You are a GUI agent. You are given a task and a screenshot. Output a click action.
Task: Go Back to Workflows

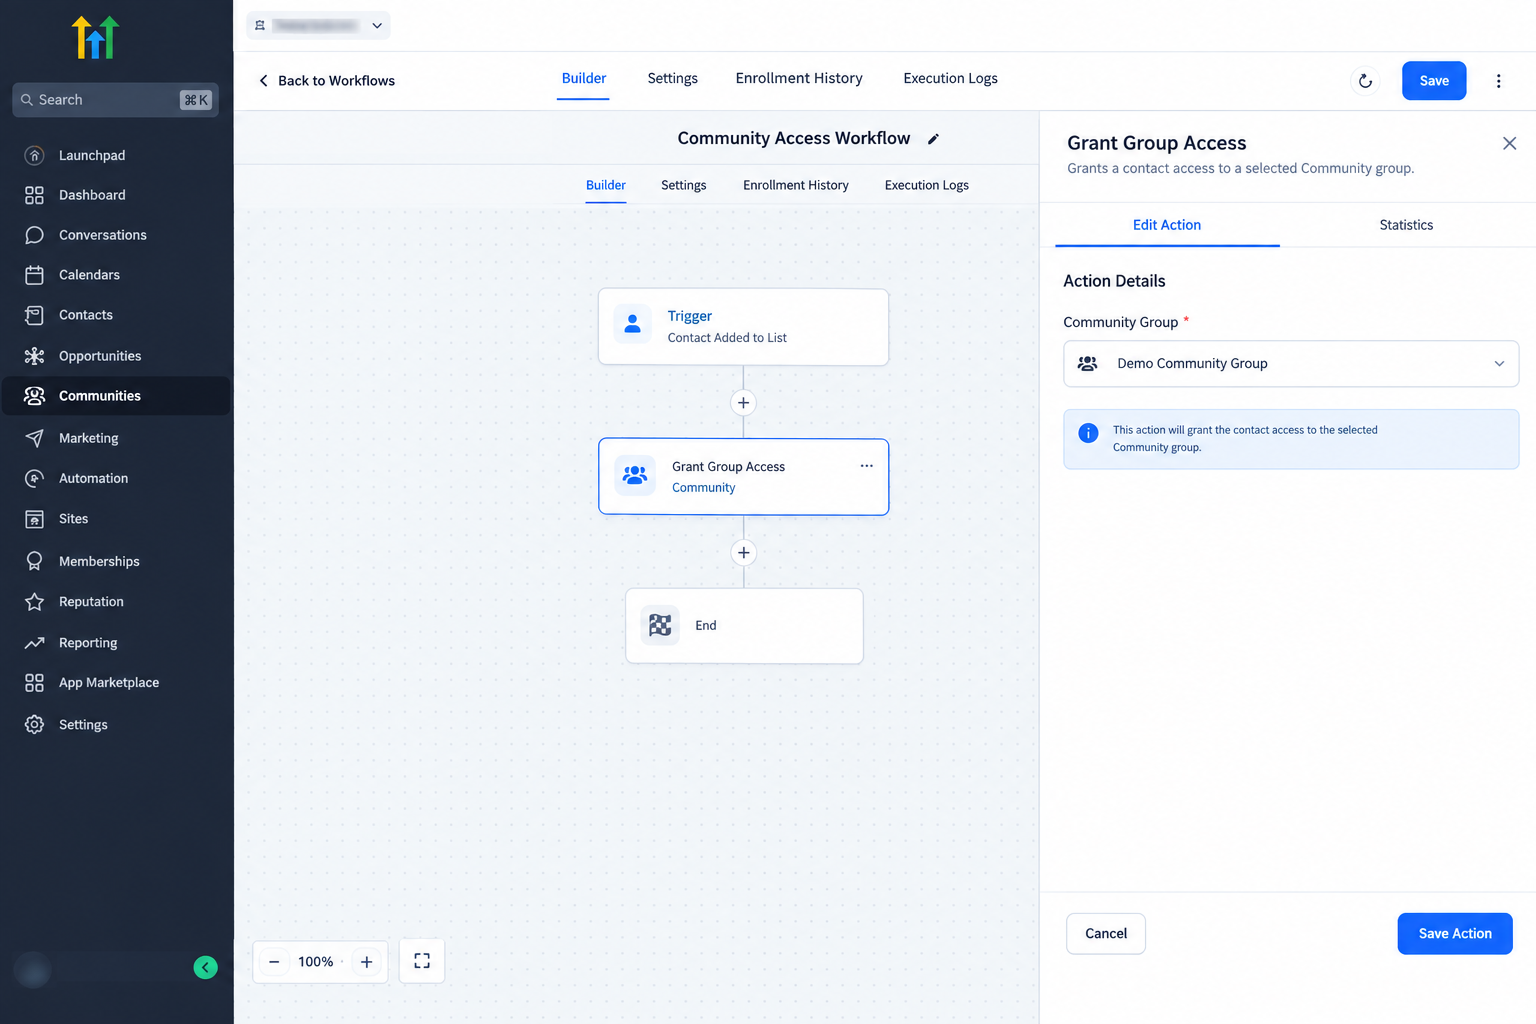coord(327,81)
